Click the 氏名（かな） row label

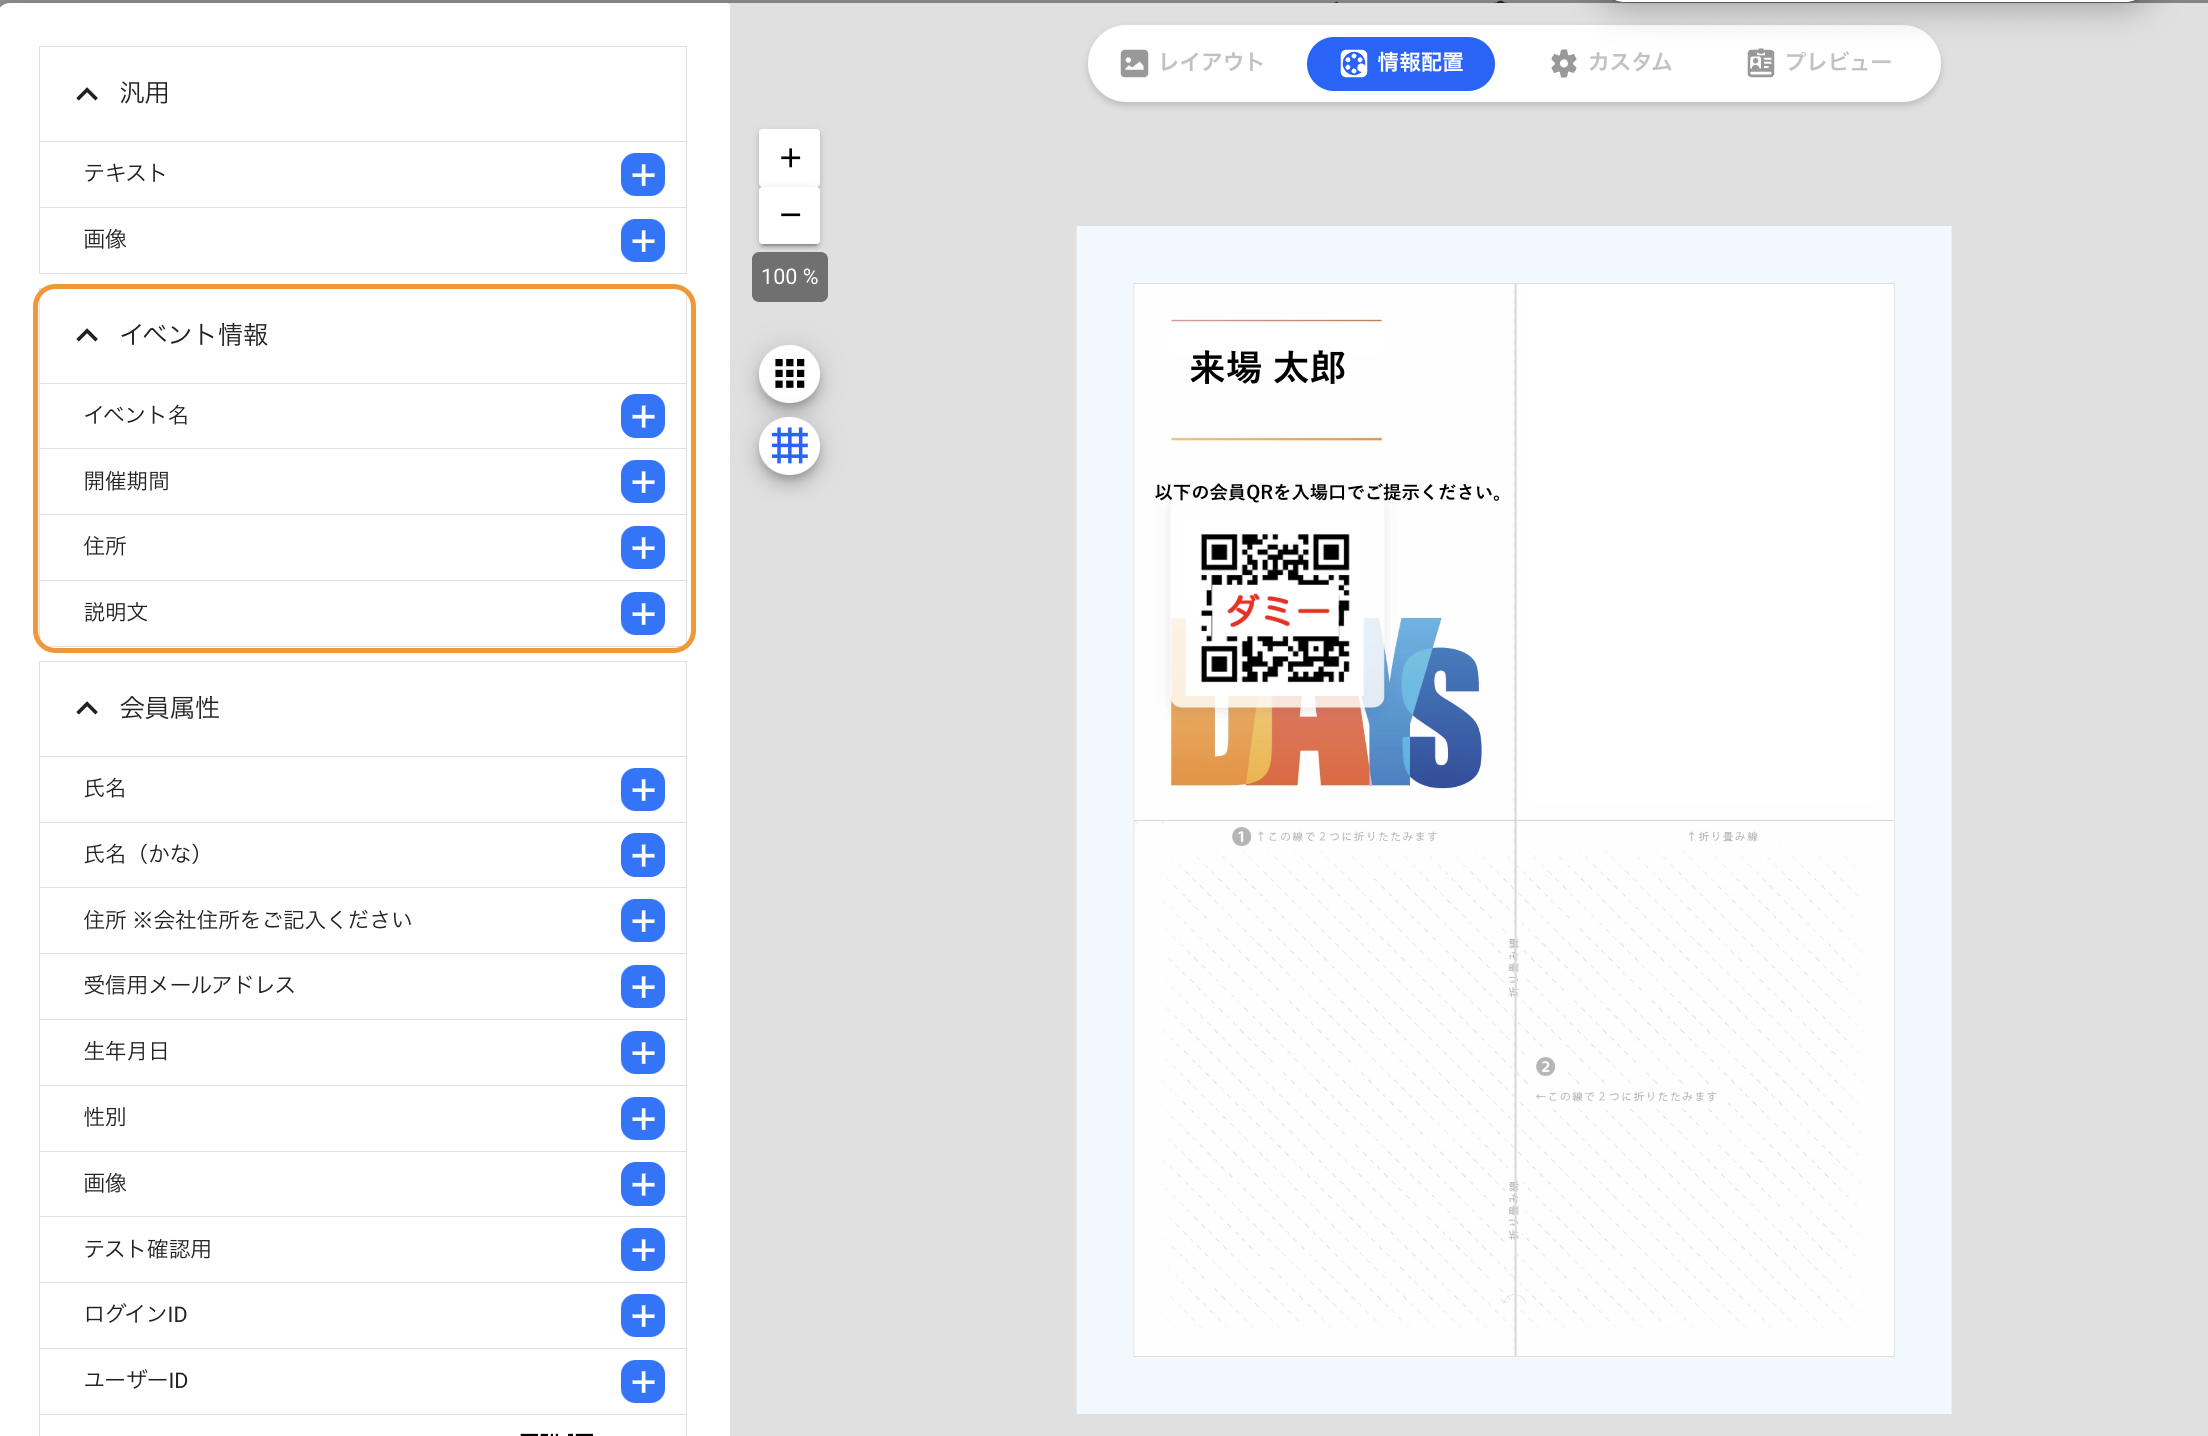click(x=146, y=854)
